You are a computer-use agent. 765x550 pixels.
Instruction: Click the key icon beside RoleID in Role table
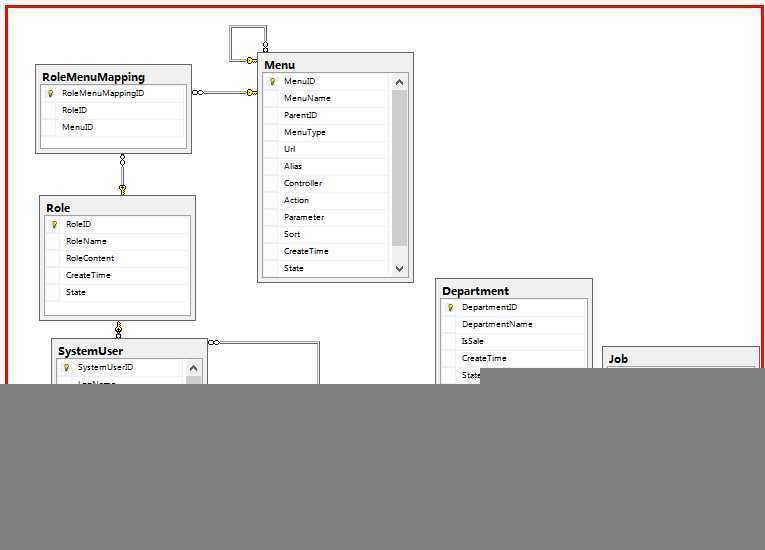[54, 224]
